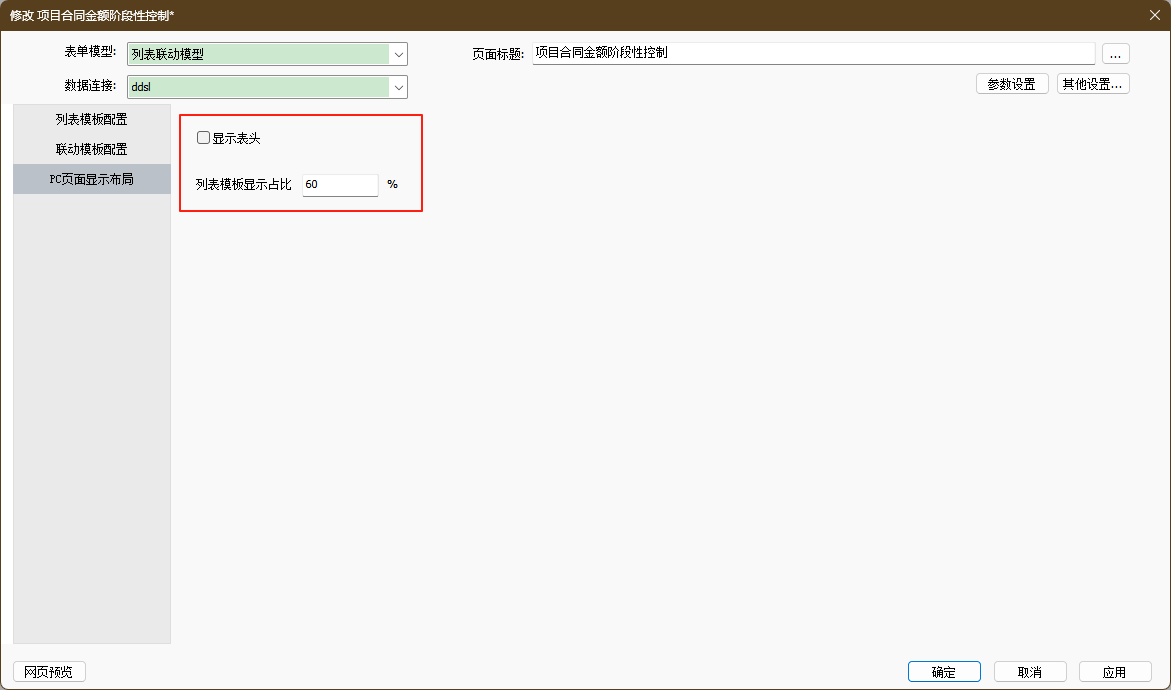This screenshot has height=690, width=1171.
Task: Click the ellipsis button beside 页面标题
Action: coord(1115,54)
